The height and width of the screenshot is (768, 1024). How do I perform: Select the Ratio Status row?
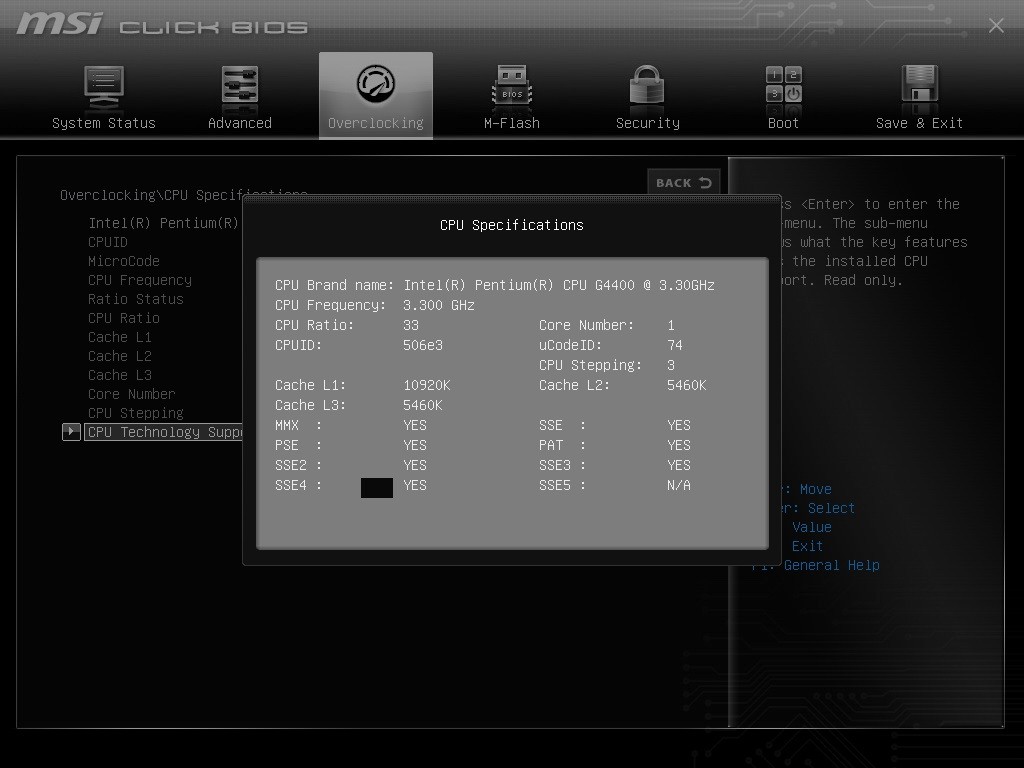coord(136,298)
